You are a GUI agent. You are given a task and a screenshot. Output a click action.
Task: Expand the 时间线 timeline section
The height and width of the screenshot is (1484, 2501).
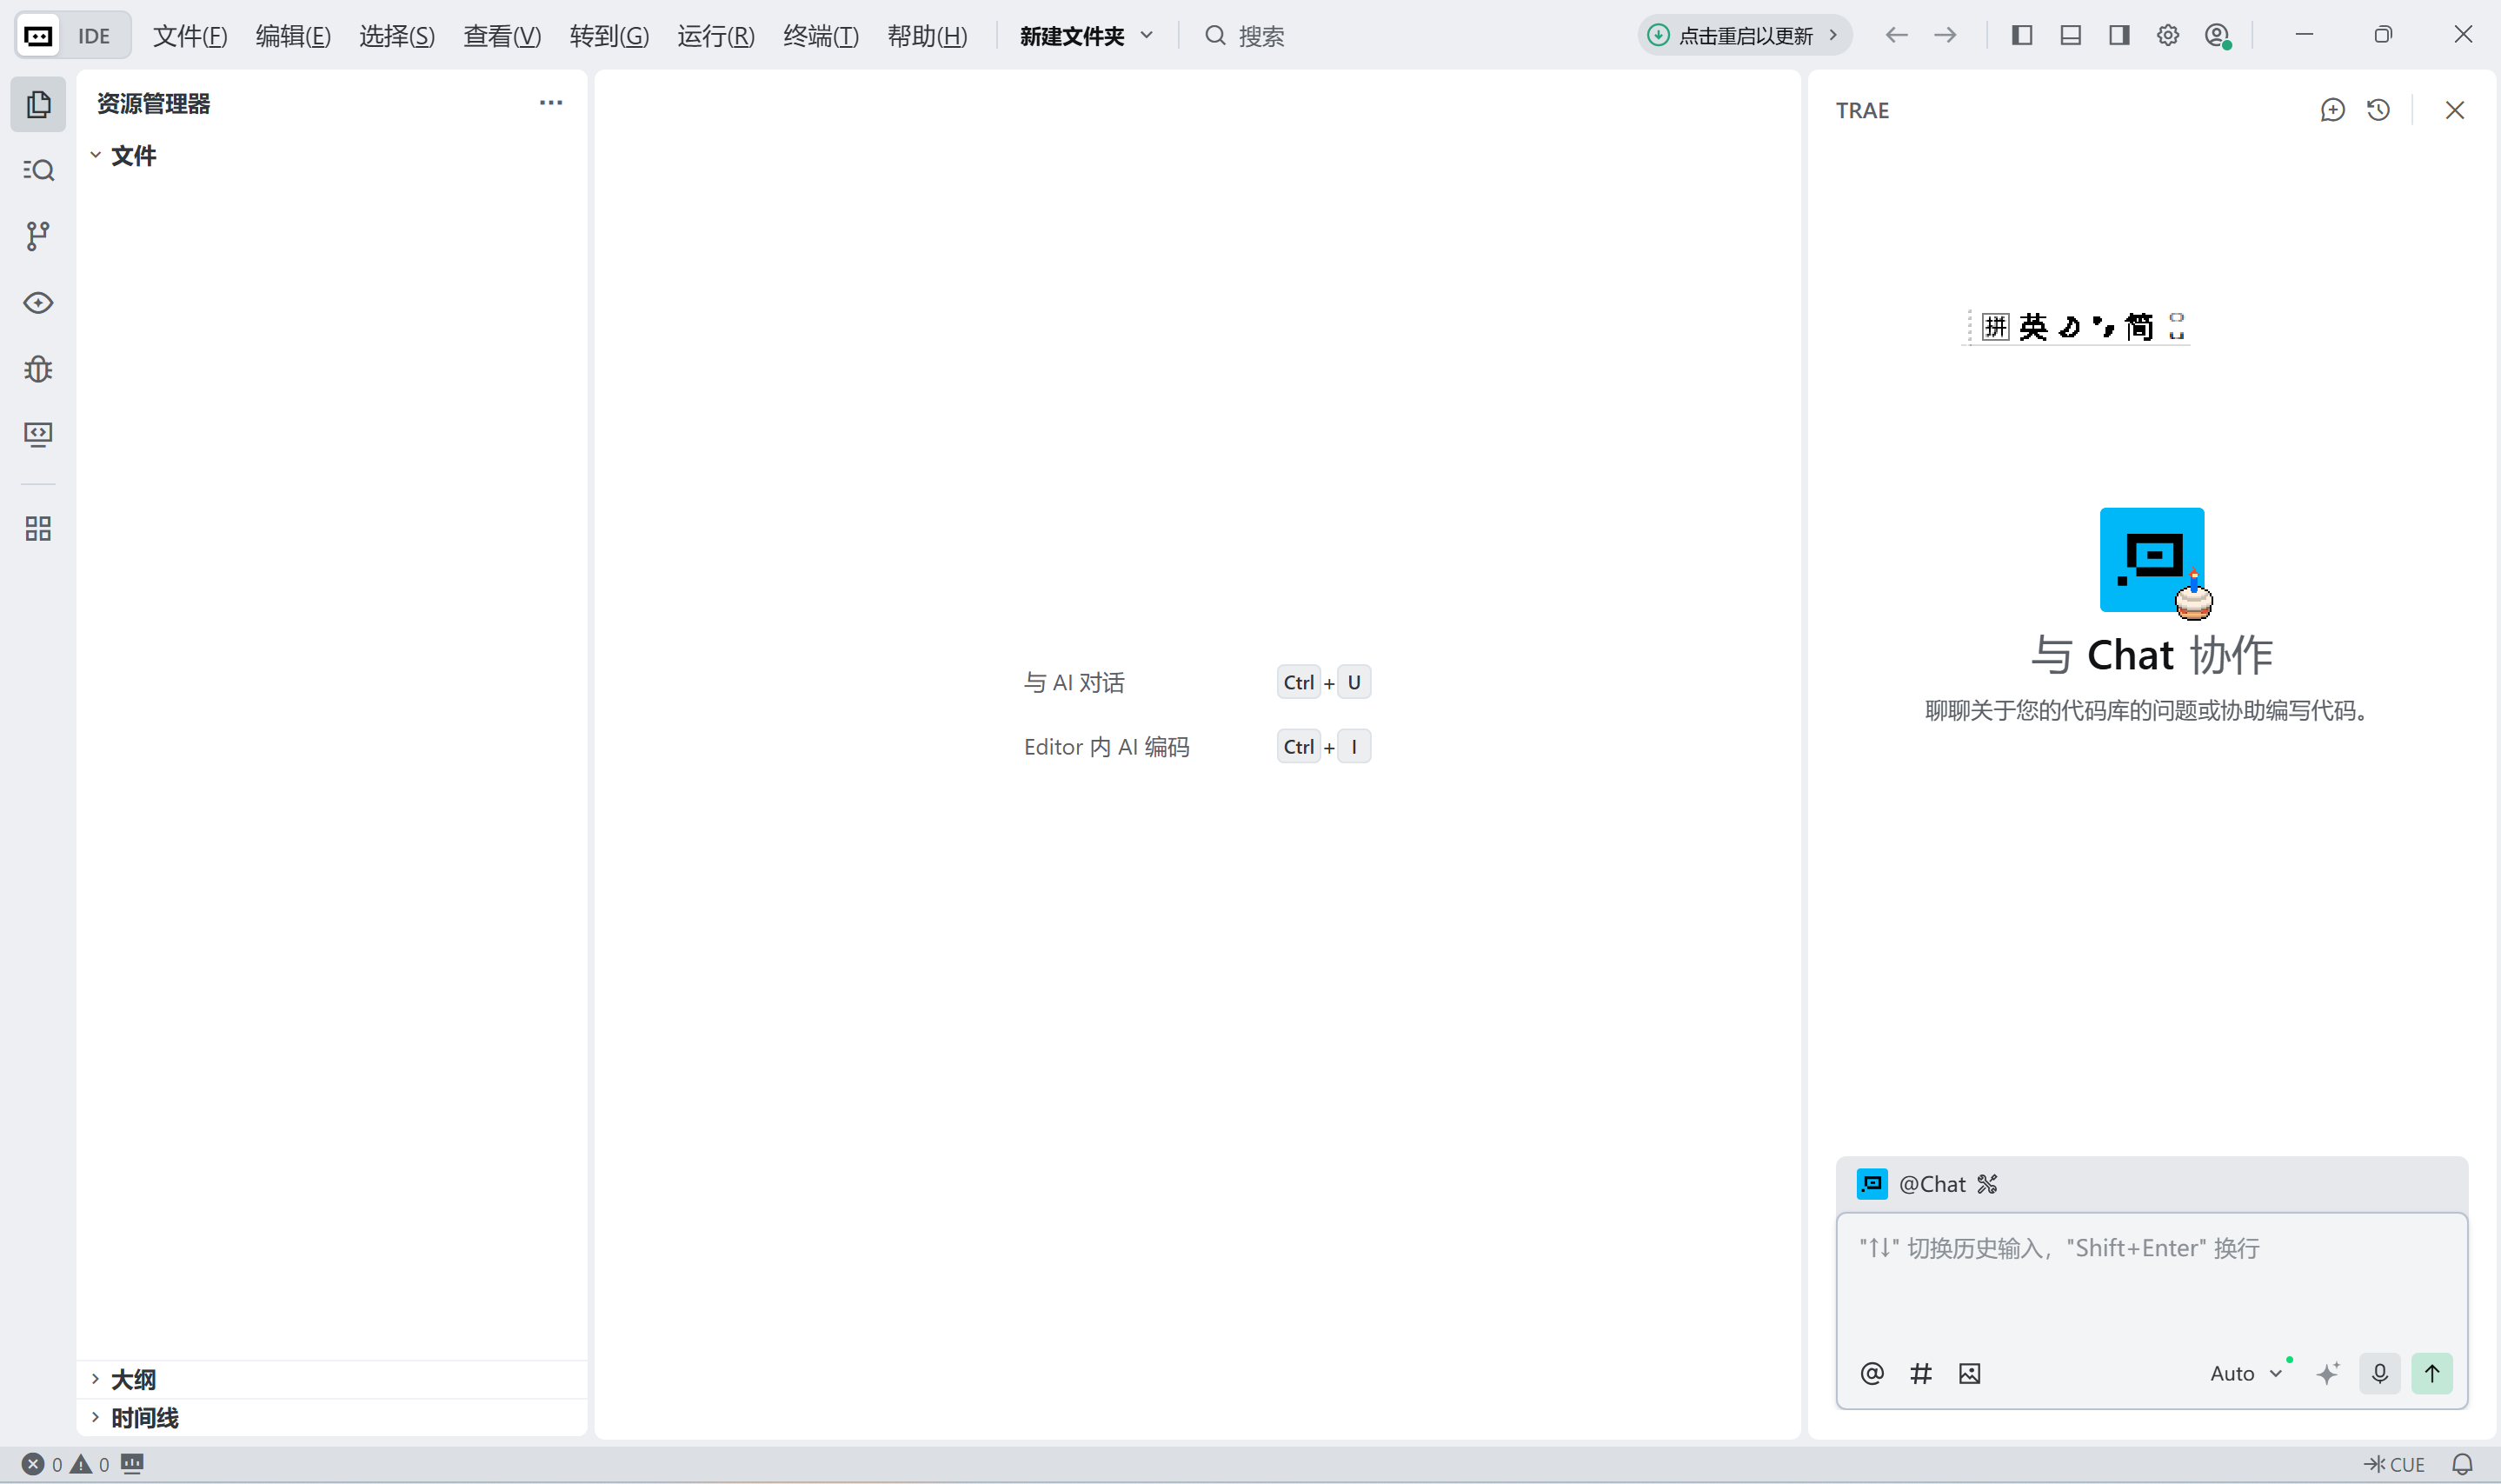coord(144,1417)
